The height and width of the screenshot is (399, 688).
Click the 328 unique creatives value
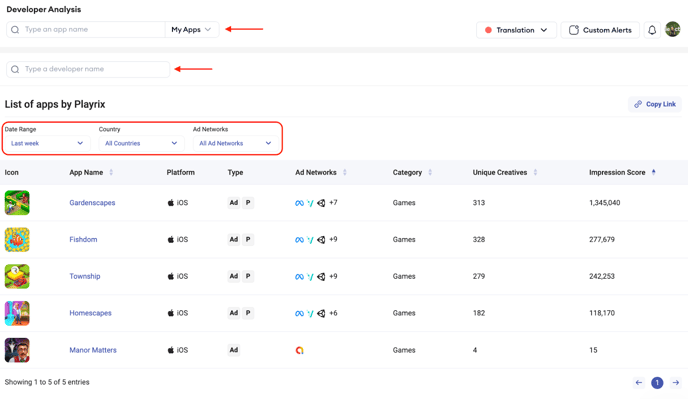tap(479, 240)
